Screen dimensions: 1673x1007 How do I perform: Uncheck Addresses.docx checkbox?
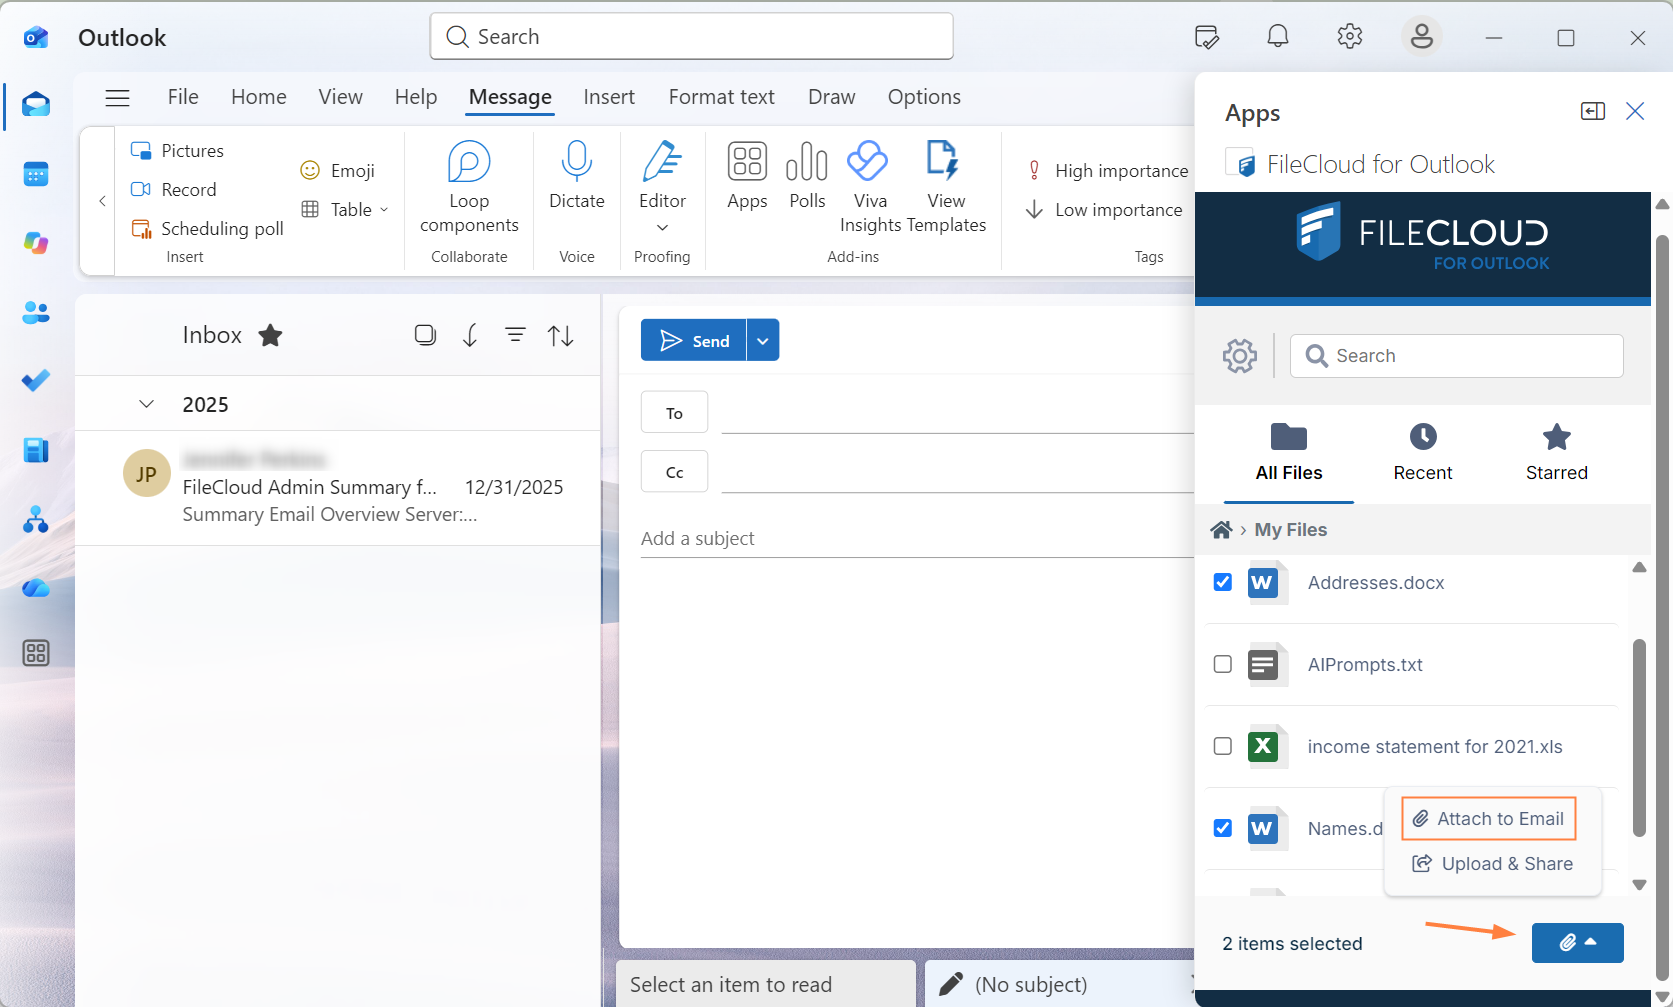(1222, 582)
